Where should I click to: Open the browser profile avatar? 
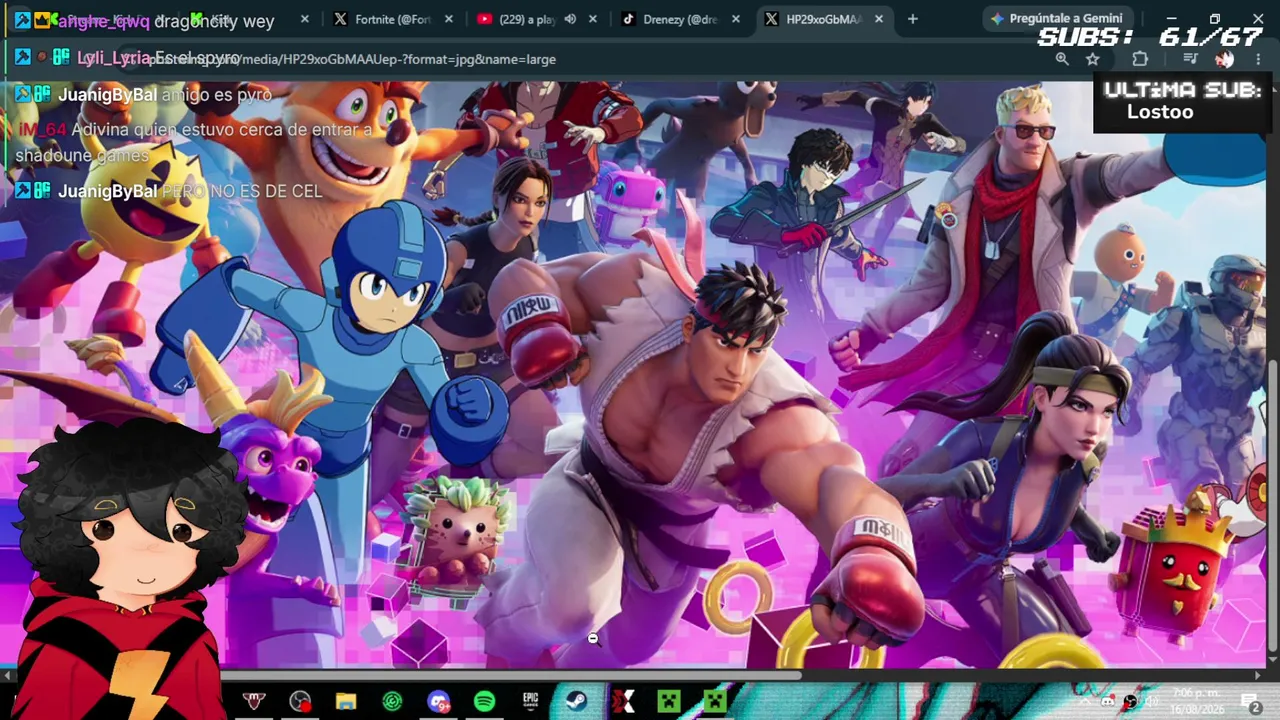[x=1224, y=59]
